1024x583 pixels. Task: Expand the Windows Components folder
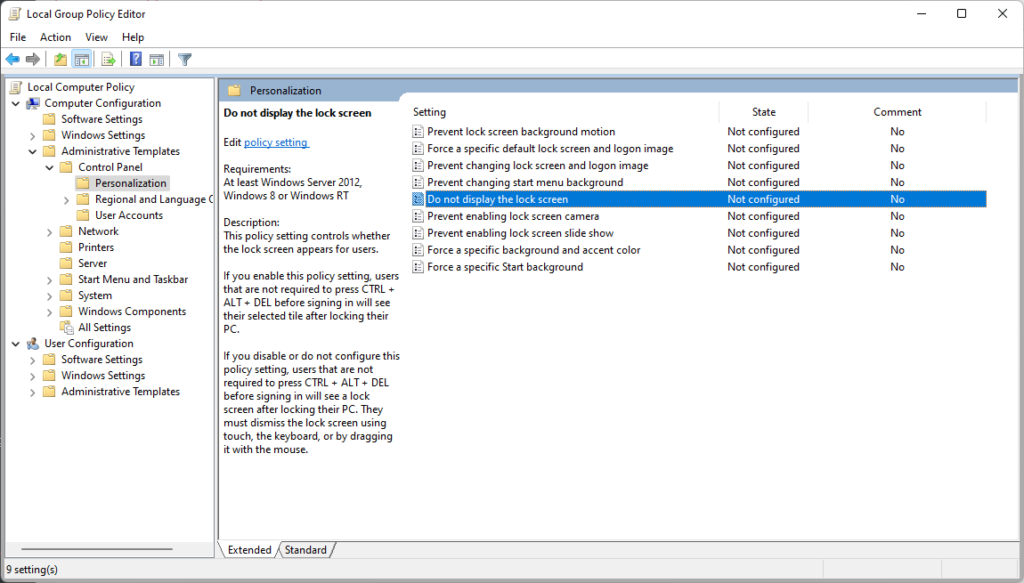coord(50,312)
